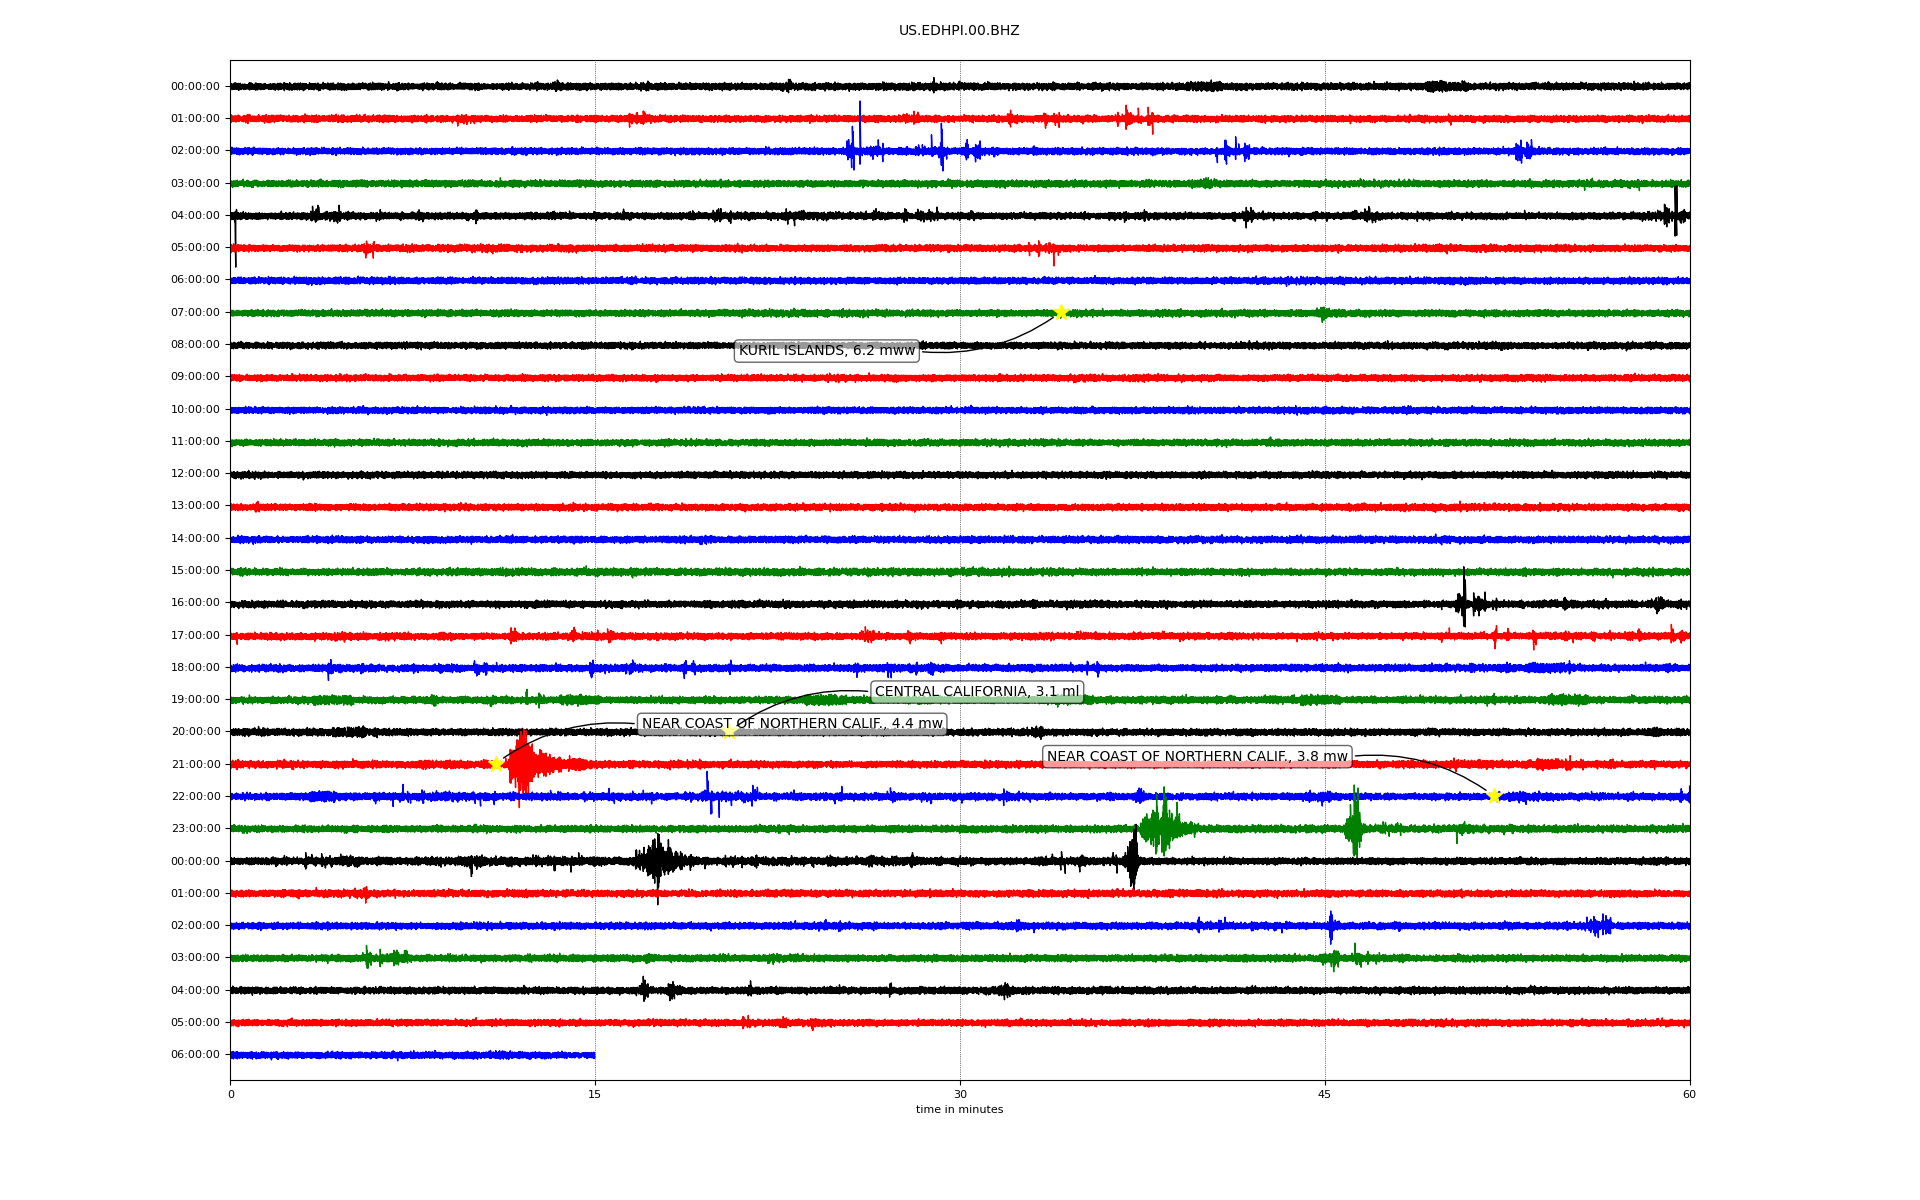The height and width of the screenshot is (1200, 1920).
Task: Click the 'time in minutes' axis label
Action: [x=958, y=1110]
